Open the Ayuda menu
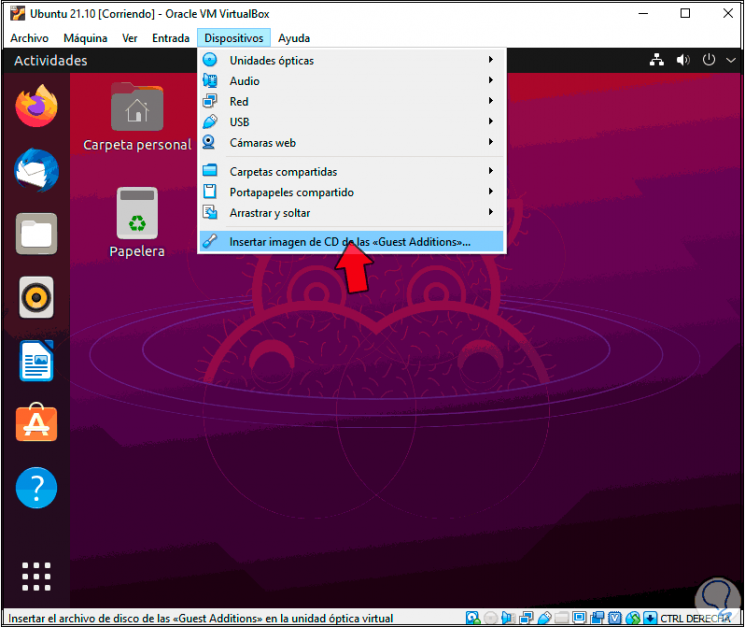 pos(294,38)
